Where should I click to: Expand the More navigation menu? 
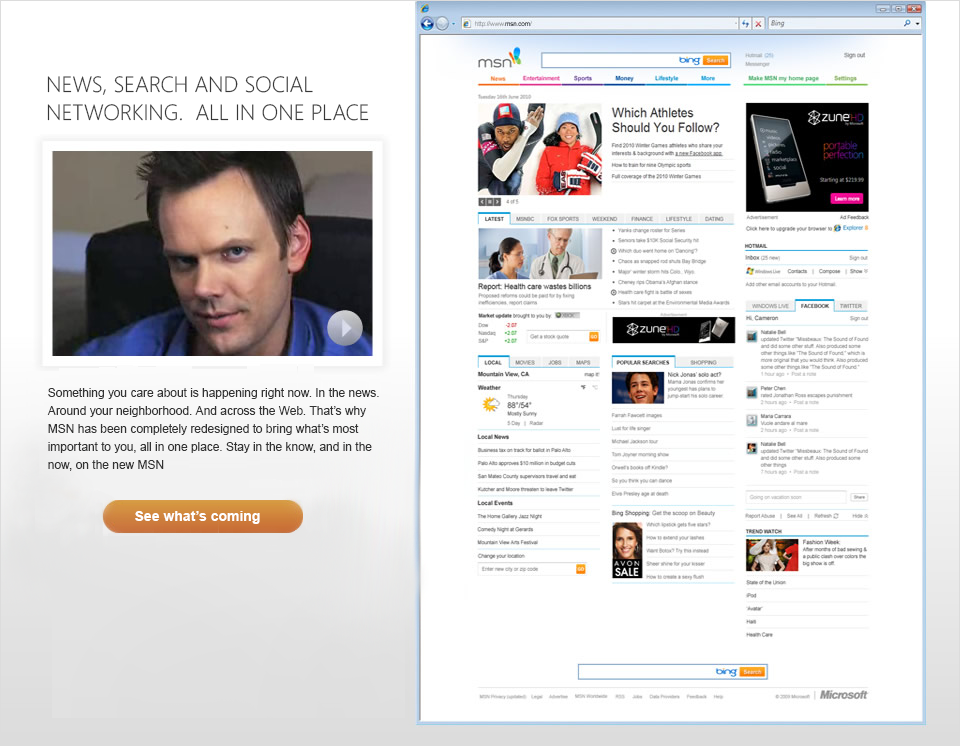point(708,78)
